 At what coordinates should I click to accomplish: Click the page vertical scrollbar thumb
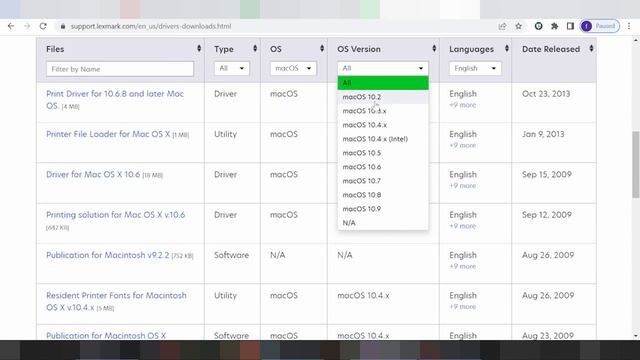[636, 164]
